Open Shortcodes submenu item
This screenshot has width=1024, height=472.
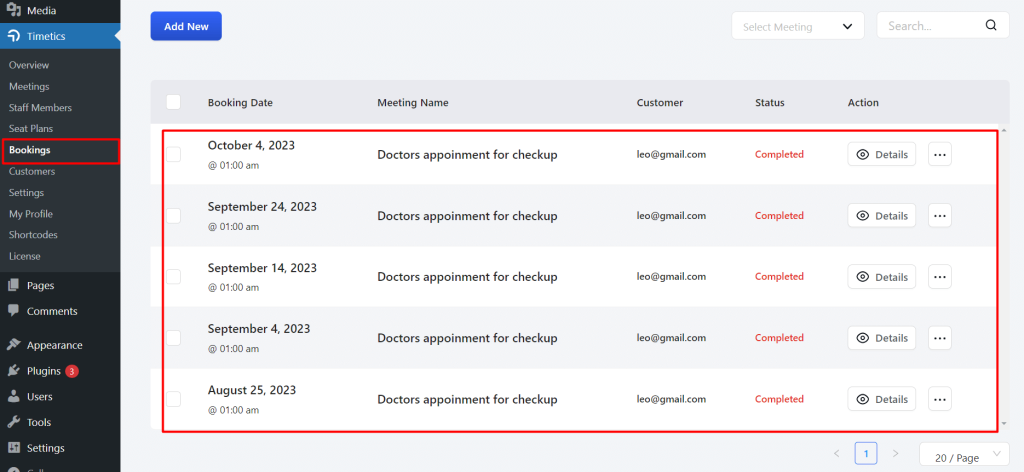33,234
